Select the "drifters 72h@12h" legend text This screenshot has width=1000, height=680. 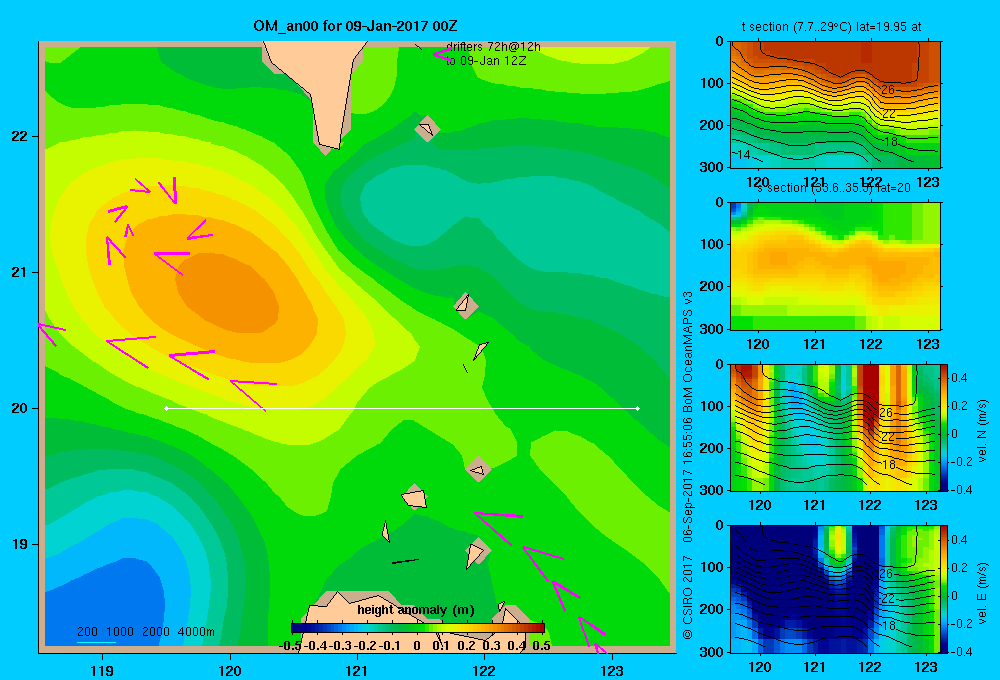click(493, 47)
